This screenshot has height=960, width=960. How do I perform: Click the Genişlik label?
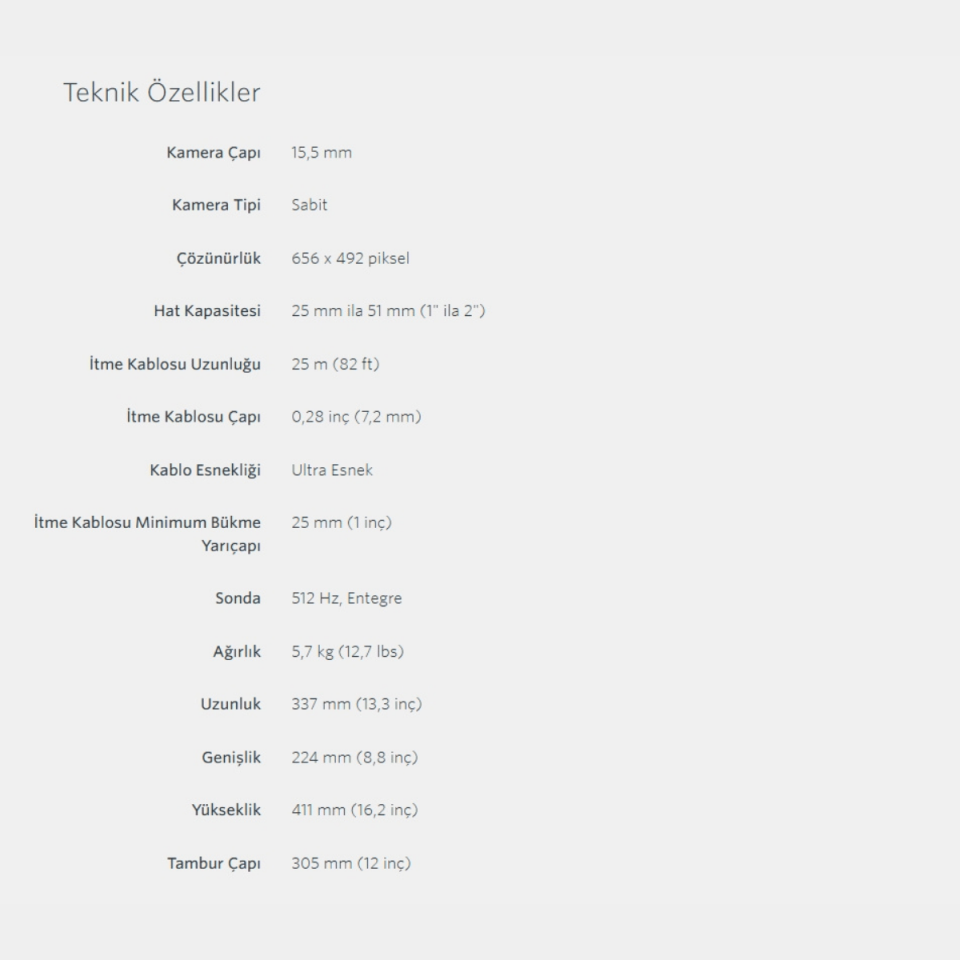(x=231, y=757)
